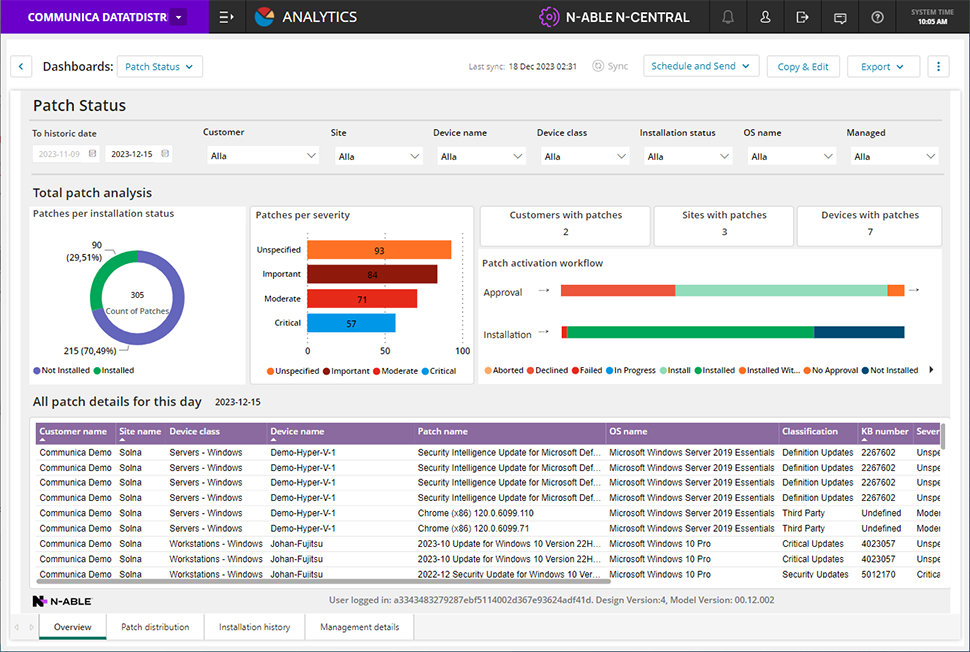Show next legend items with arrow
This screenshot has width=970, height=652.
click(931, 370)
